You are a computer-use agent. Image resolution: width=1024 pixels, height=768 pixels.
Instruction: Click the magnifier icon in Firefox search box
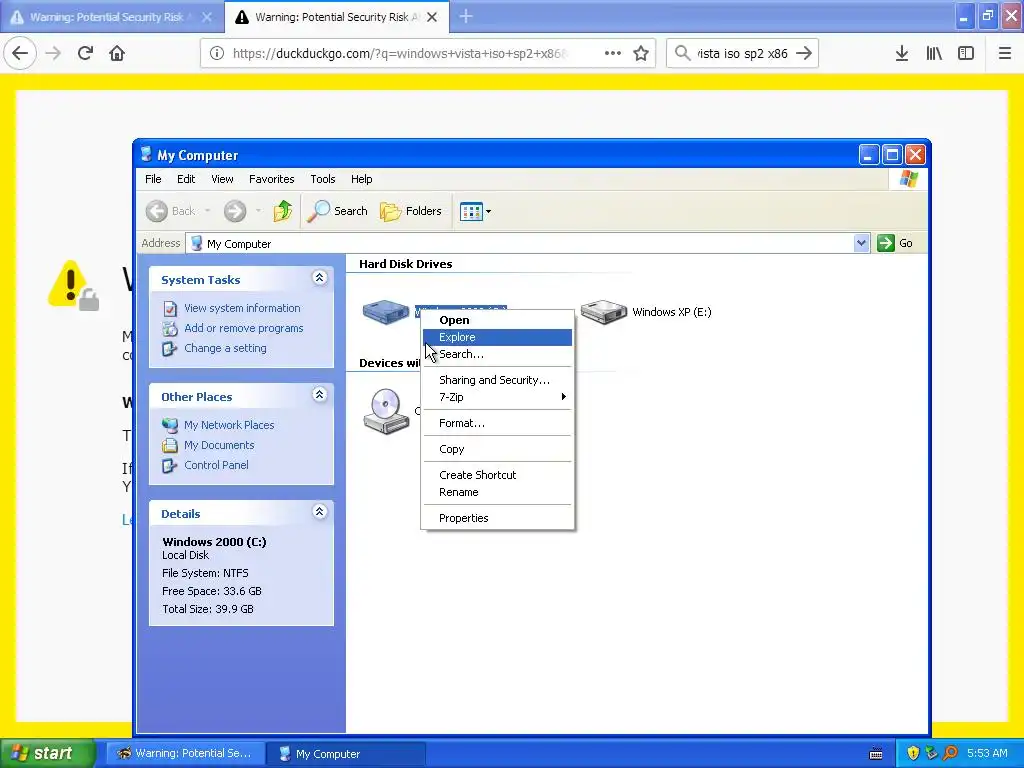[x=682, y=54]
